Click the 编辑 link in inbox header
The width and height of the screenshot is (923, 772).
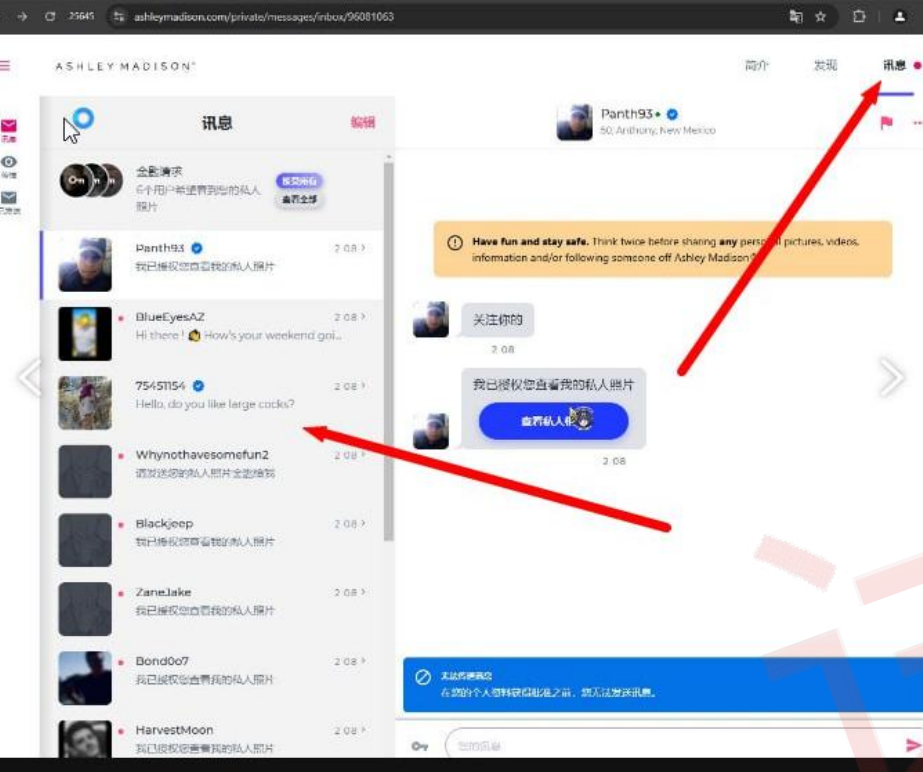362,122
